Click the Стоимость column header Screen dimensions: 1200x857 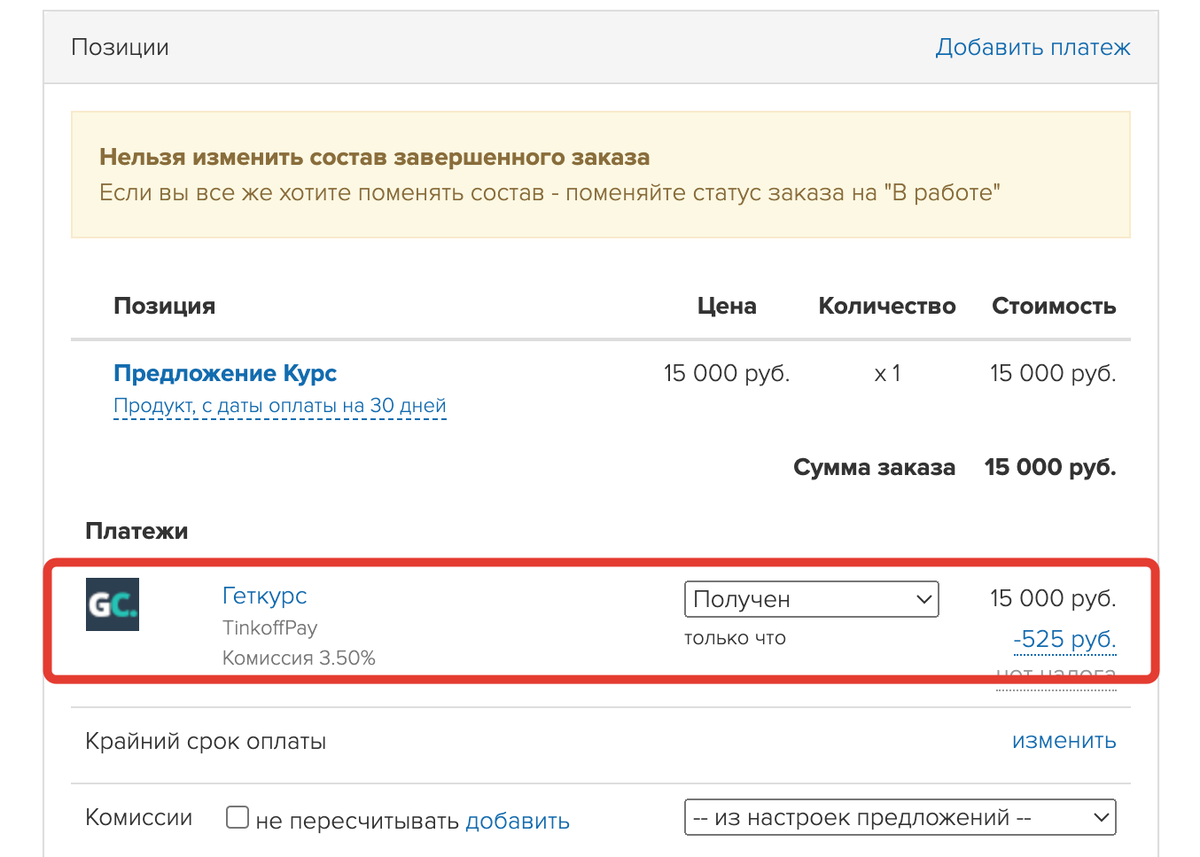pyautogui.click(x=1054, y=306)
